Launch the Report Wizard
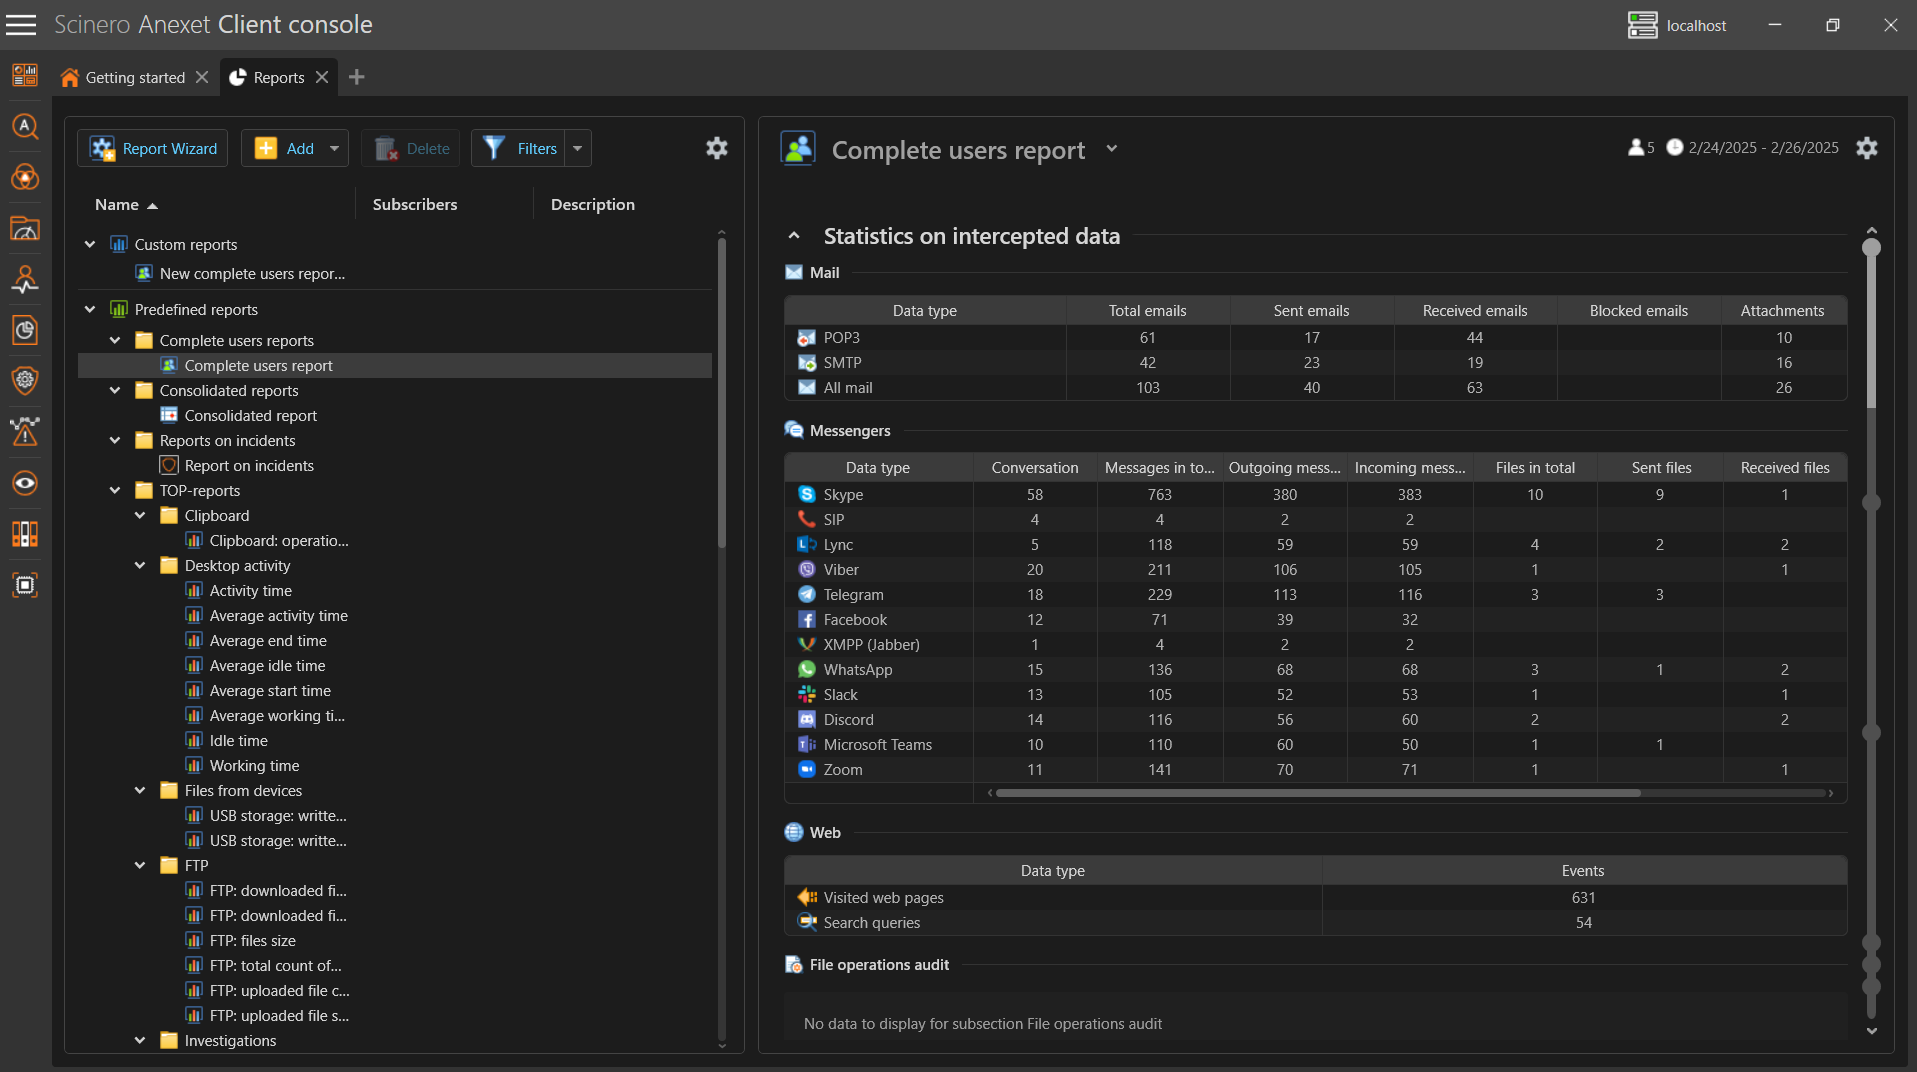1917x1072 pixels. (x=153, y=148)
